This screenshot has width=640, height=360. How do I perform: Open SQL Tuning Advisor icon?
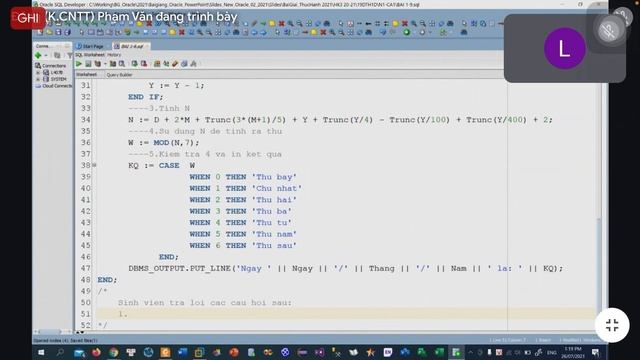point(122,64)
